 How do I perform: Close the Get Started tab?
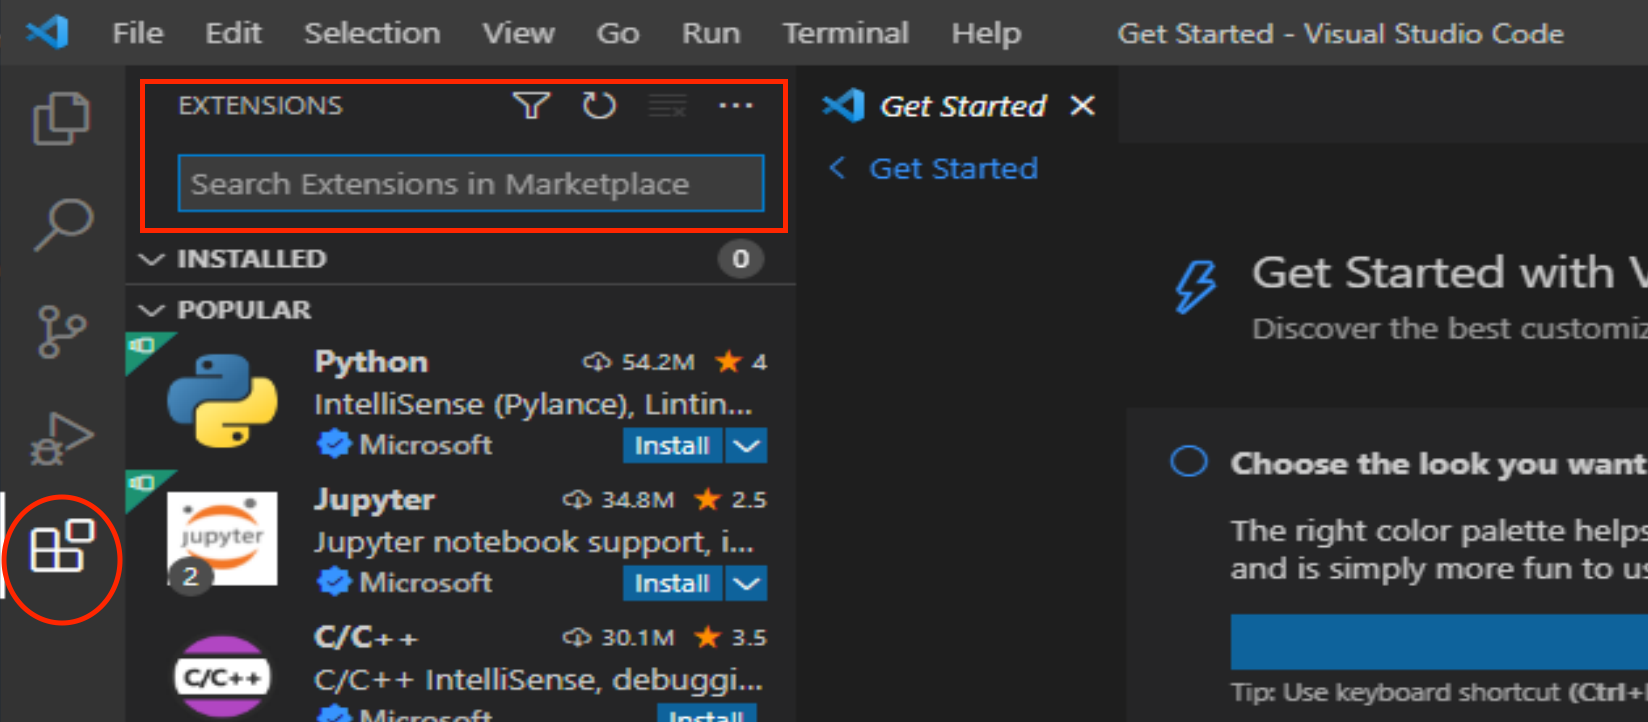[1083, 105]
